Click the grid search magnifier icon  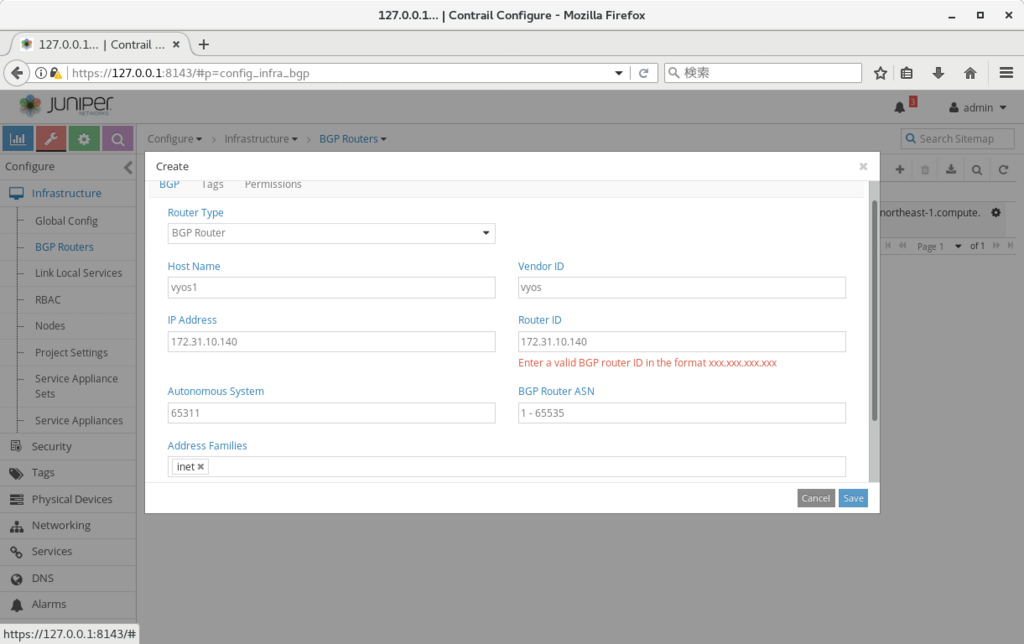tap(977, 170)
